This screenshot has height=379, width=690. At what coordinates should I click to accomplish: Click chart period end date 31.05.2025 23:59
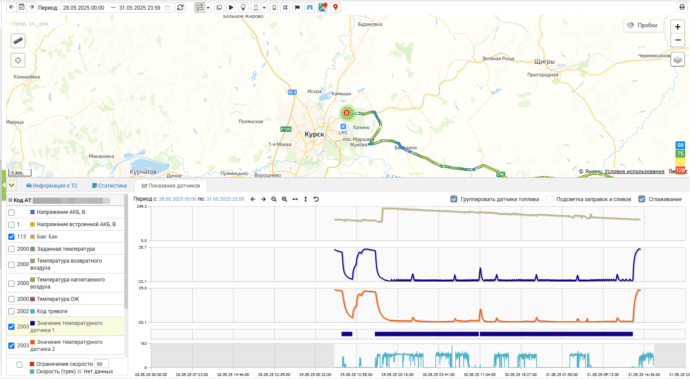225,199
